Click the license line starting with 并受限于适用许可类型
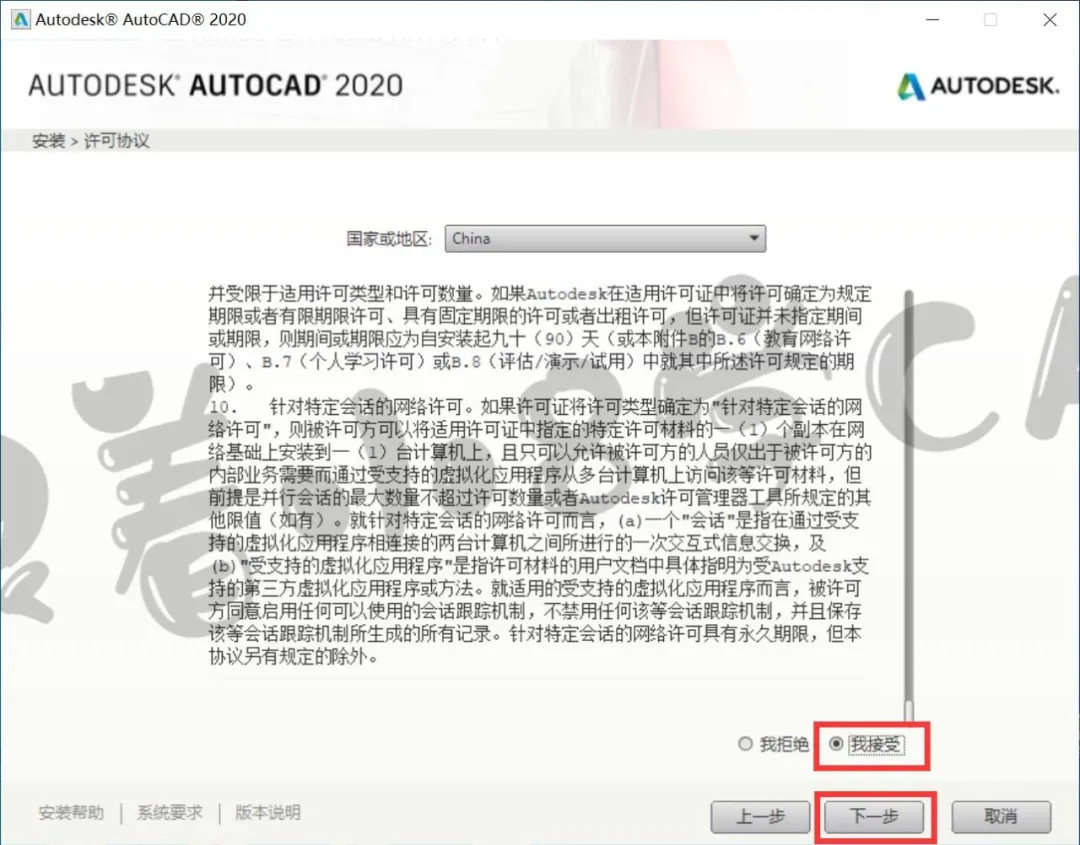This screenshot has height=845, width=1080. (x=540, y=294)
